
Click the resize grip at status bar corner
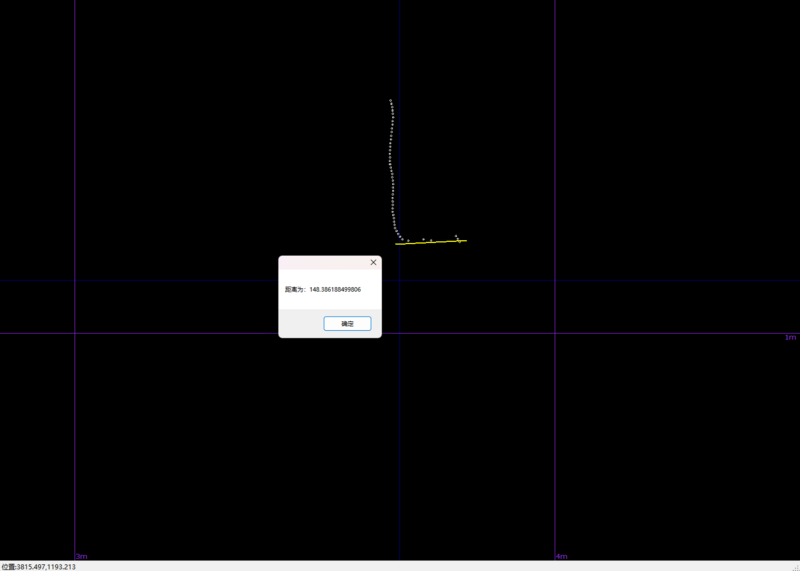[796, 567]
